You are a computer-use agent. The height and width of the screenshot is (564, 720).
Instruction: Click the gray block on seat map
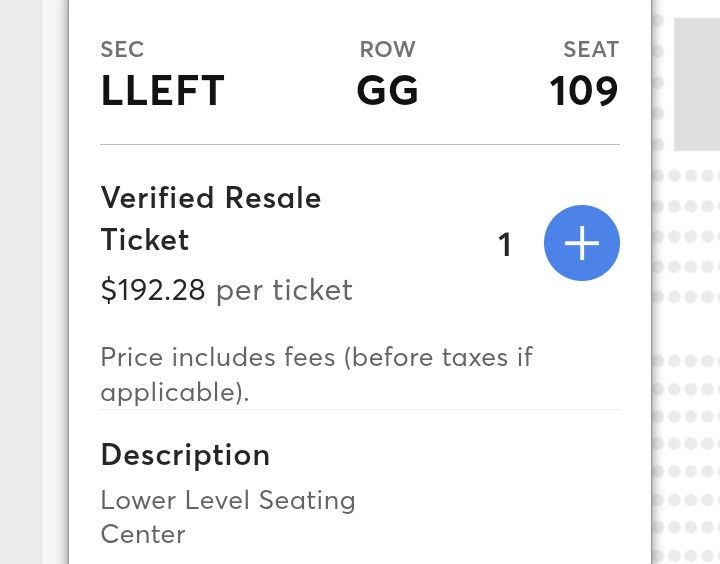(696, 84)
